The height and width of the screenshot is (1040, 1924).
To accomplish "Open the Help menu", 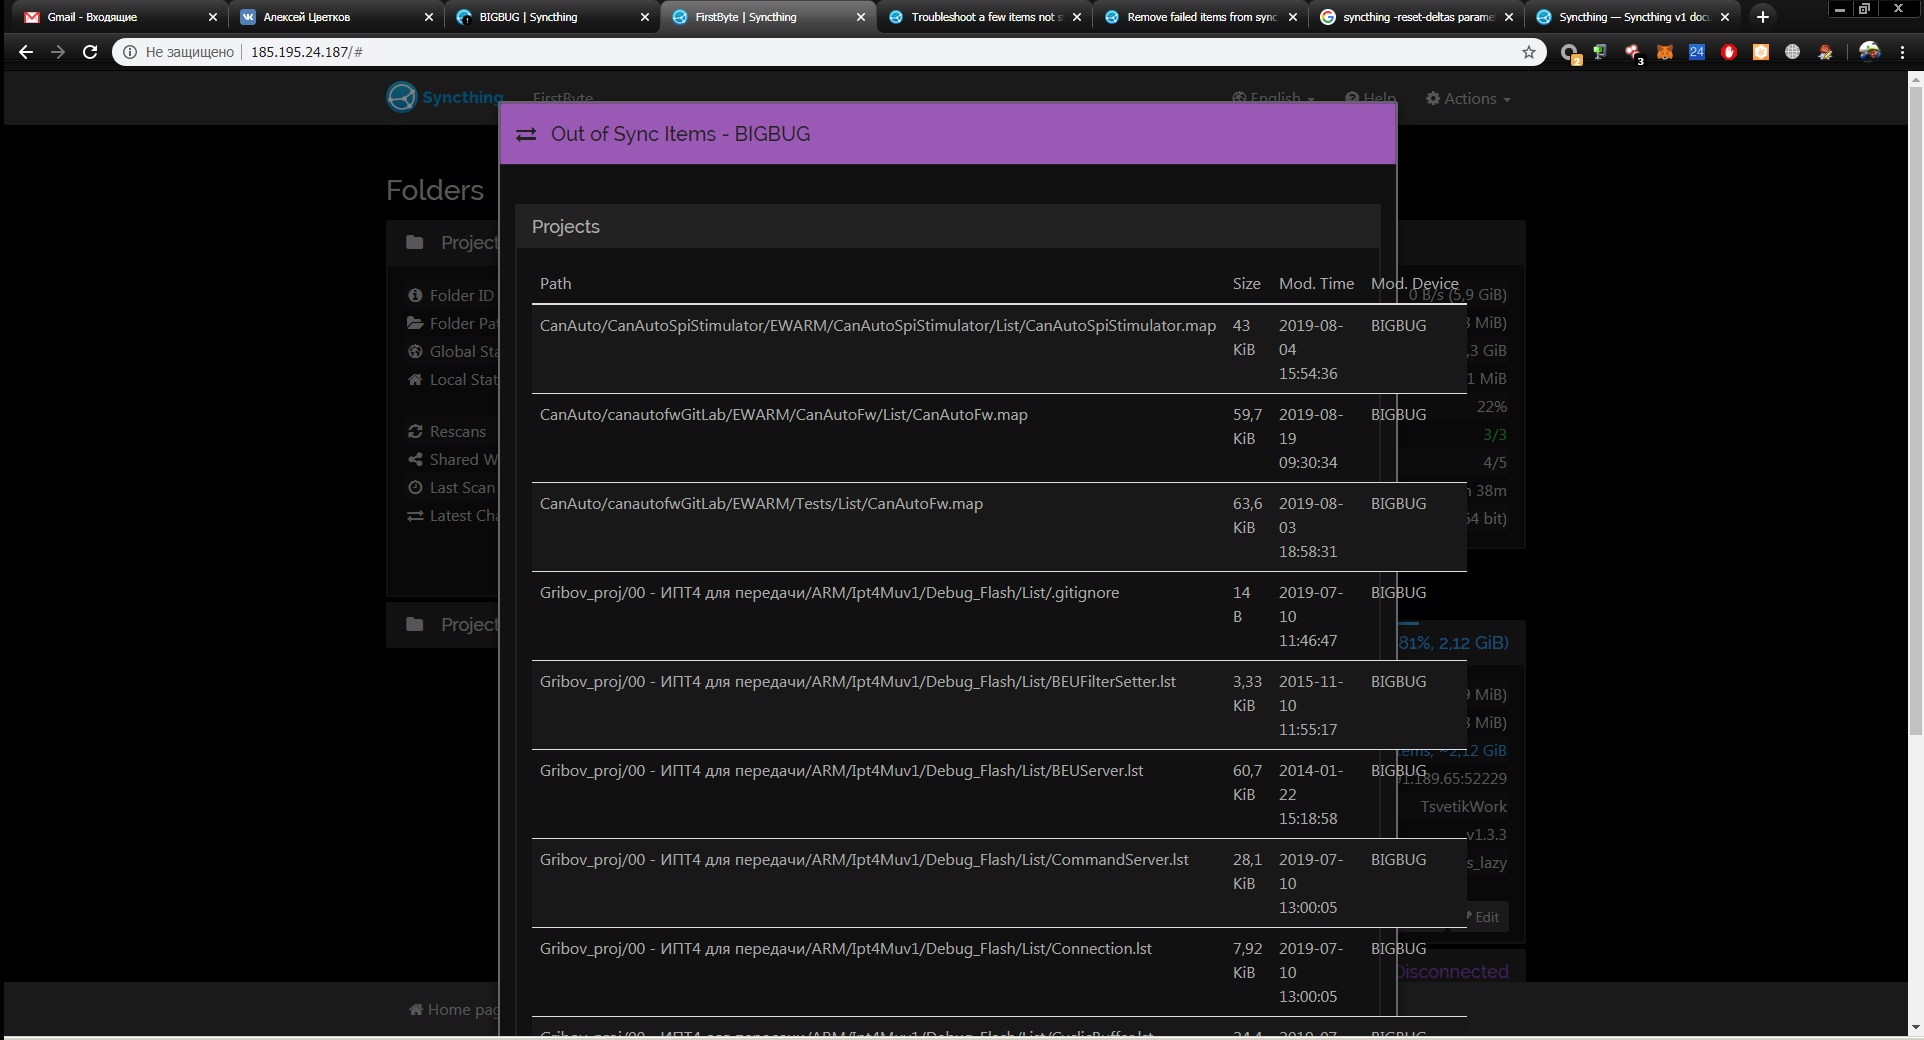I will [x=1370, y=98].
